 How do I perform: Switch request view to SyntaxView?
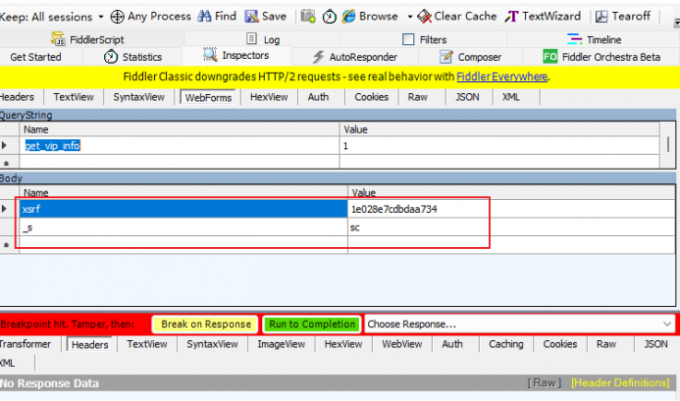point(139,97)
